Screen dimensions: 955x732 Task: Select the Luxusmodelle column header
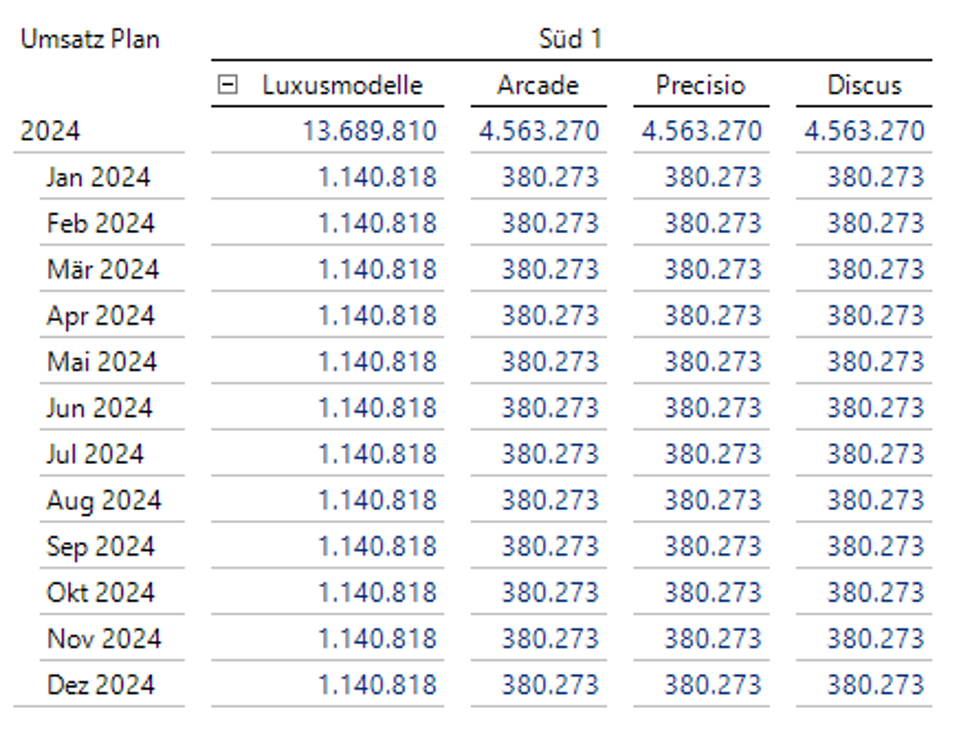tap(342, 86)
